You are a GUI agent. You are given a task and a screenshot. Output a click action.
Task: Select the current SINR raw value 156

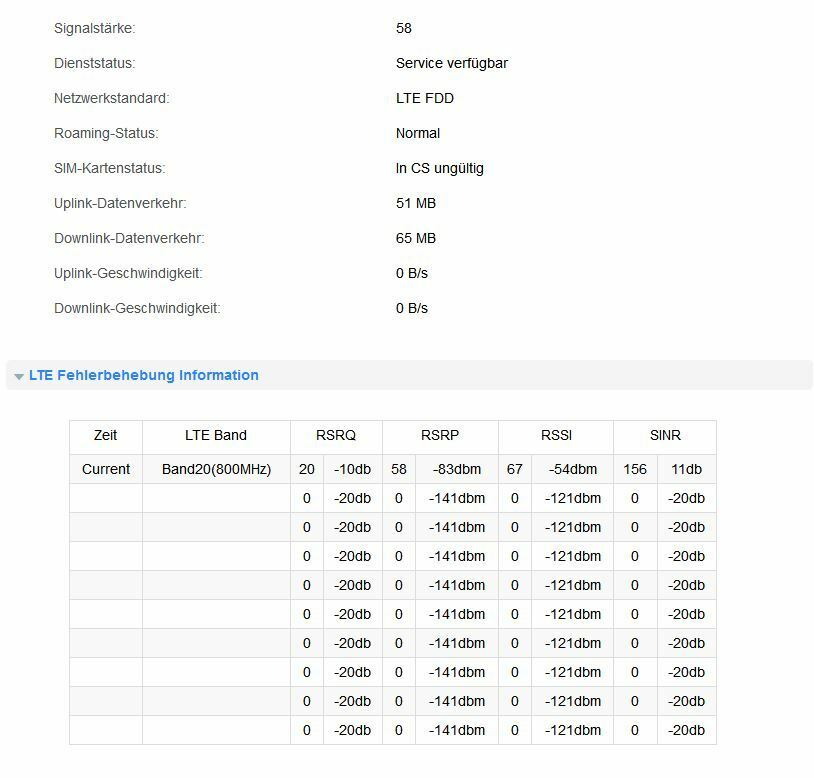[x=635, y=469]
